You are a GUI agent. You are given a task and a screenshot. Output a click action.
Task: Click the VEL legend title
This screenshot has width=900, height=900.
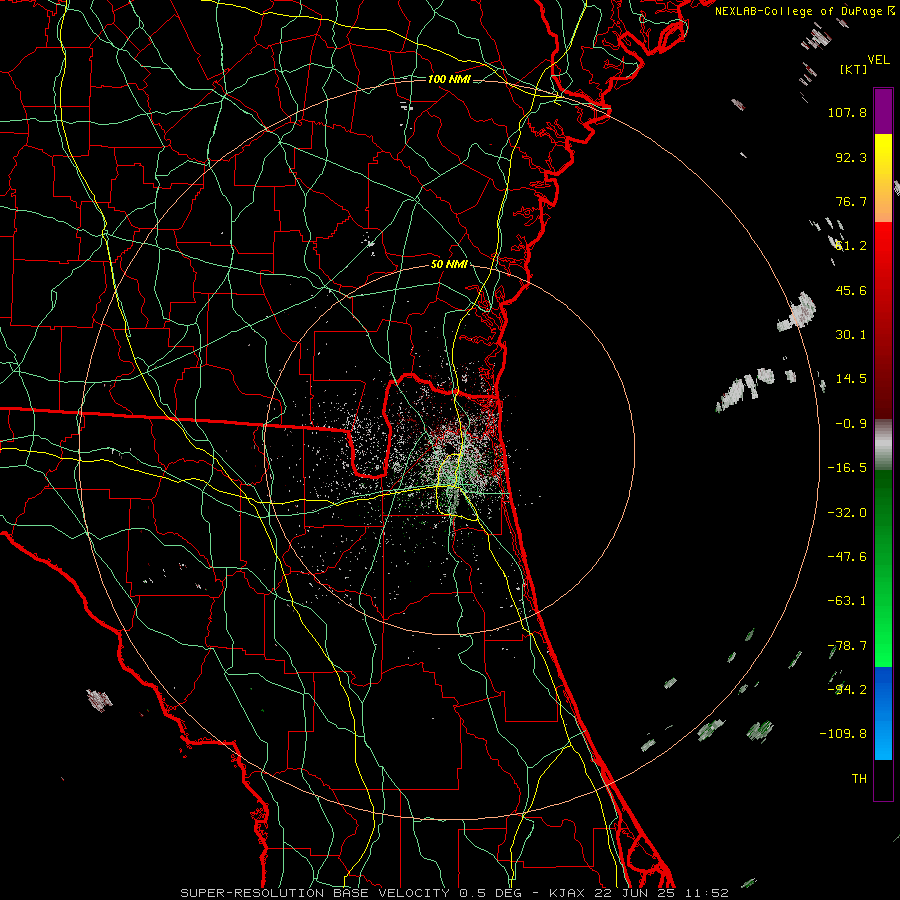878,60
